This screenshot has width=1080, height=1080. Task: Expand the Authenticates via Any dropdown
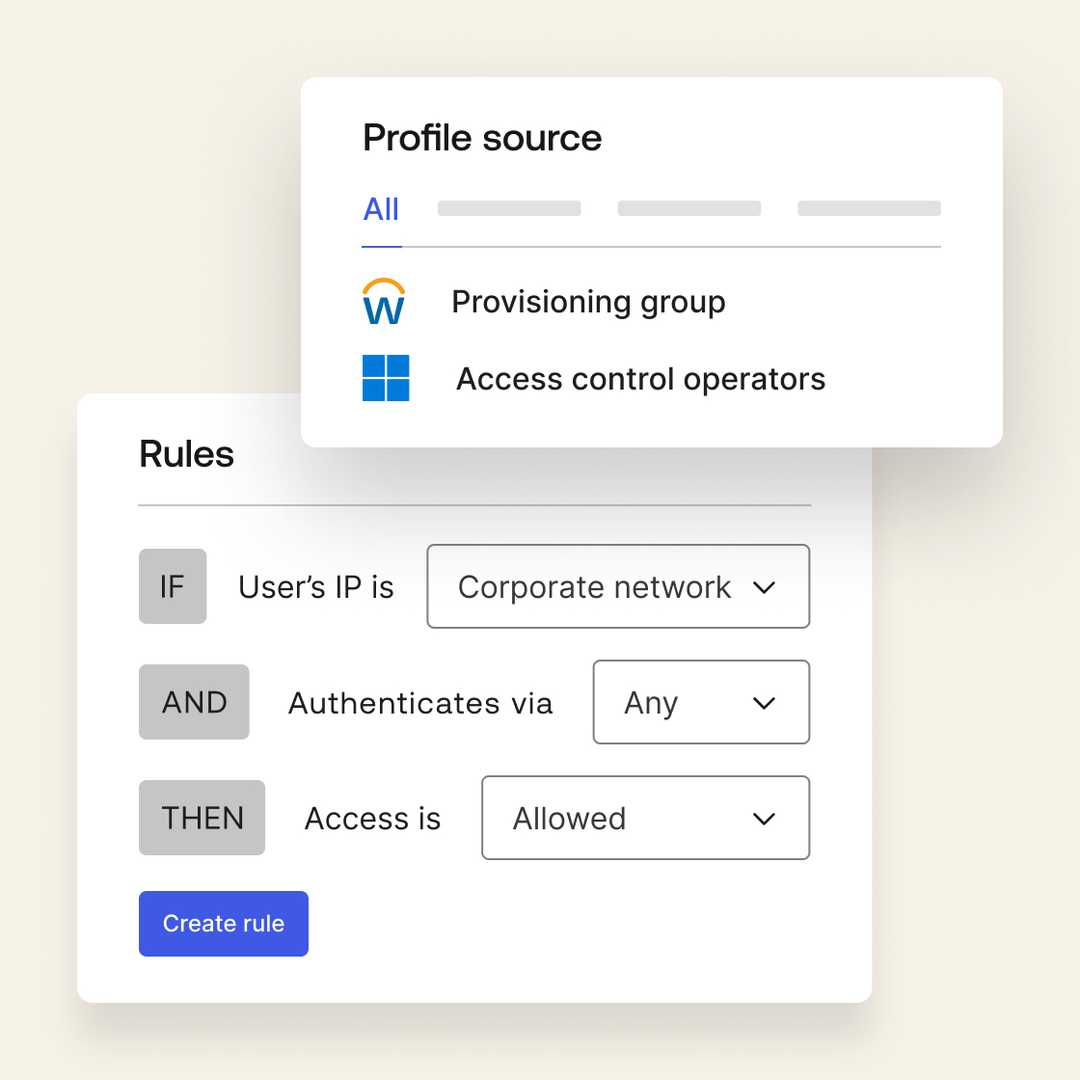point(701,702)
